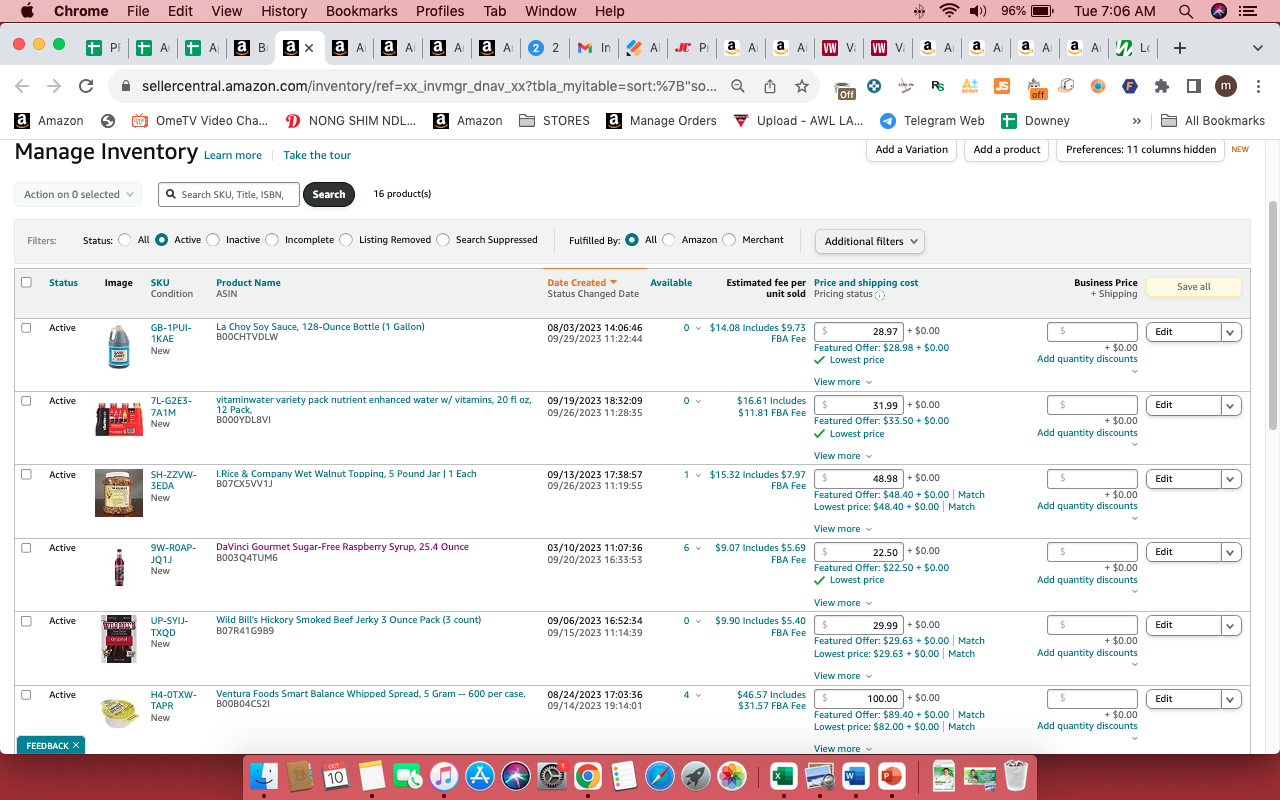Switch to the Gmail tab in Chrome
The image size is (1280, 800).
tap(594, 48)
